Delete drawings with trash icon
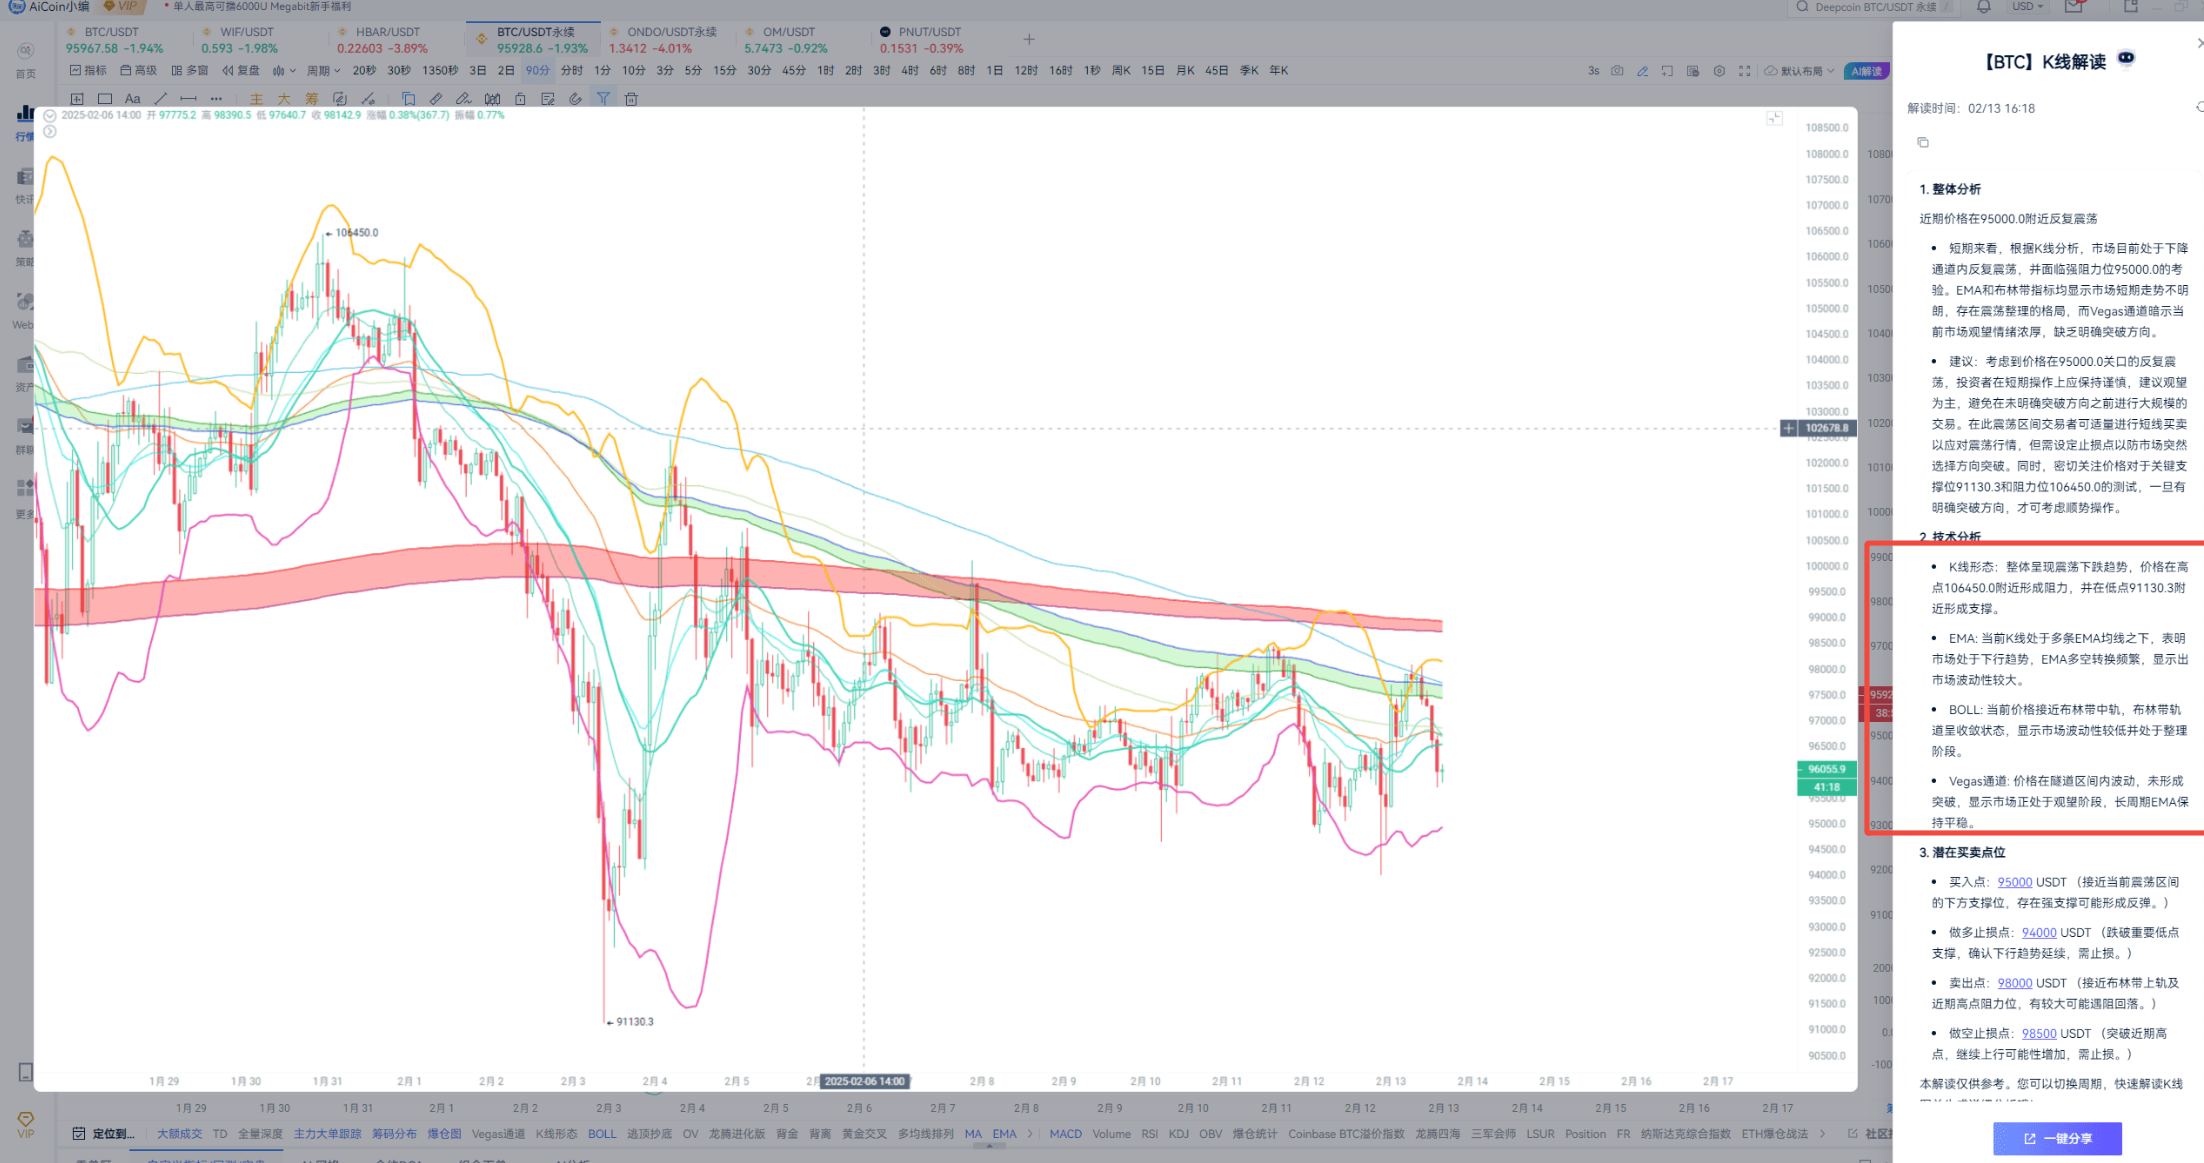This screenshot has height=1163, width=2204. click(x=631, y=99)
